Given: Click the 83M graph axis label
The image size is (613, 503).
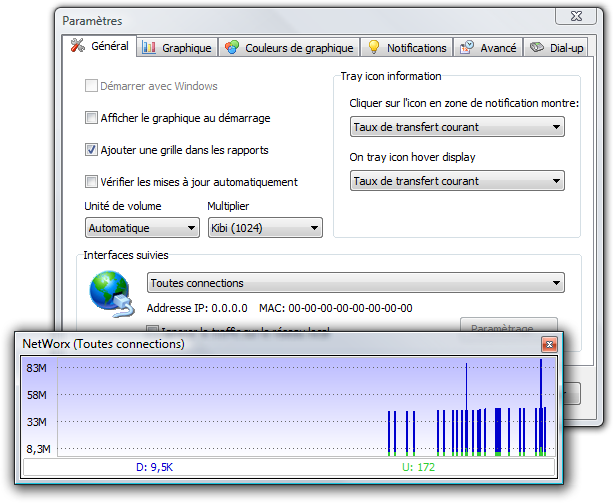Looking at the screenshot, I should pos(36,368).
